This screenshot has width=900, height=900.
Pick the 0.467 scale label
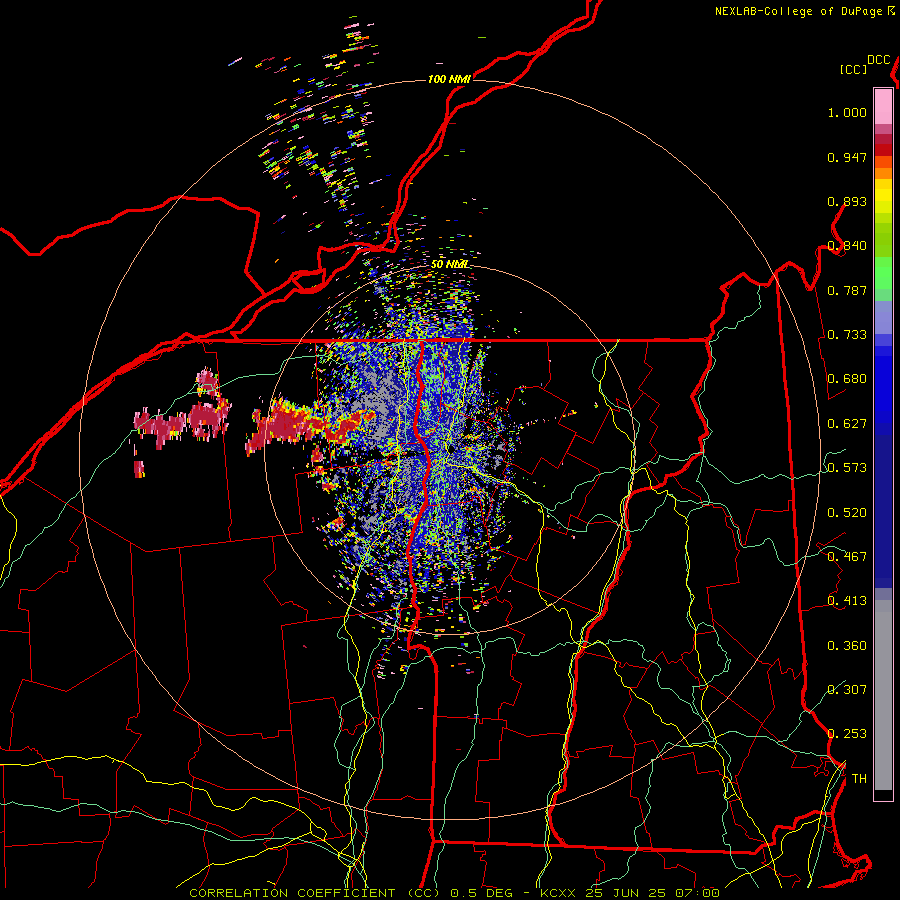847,557
